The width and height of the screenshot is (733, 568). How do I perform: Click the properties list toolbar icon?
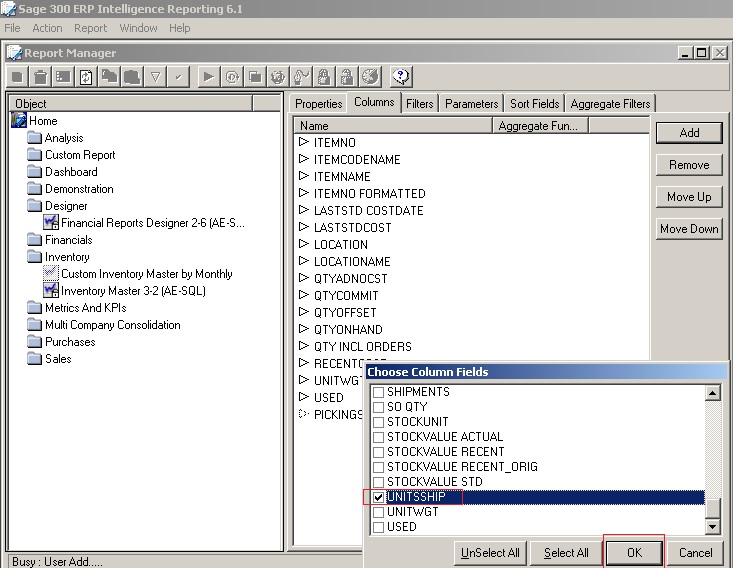(64, 77)
